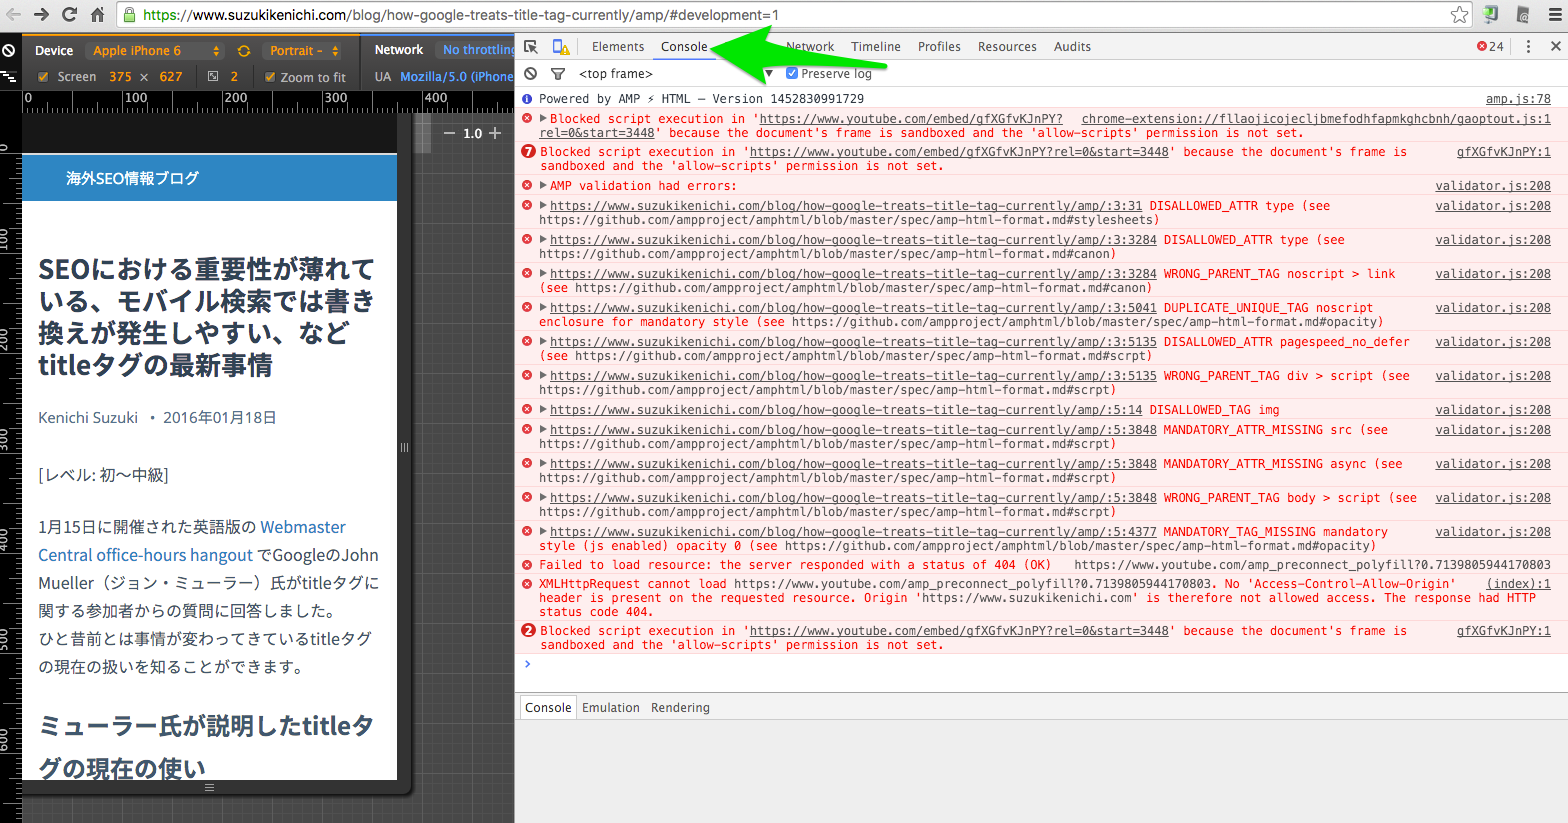Image resolution: width=1568 pixels, height=823 pixels.
Task: Open the <top frame> context selector
Action: (x=675, y=73)
